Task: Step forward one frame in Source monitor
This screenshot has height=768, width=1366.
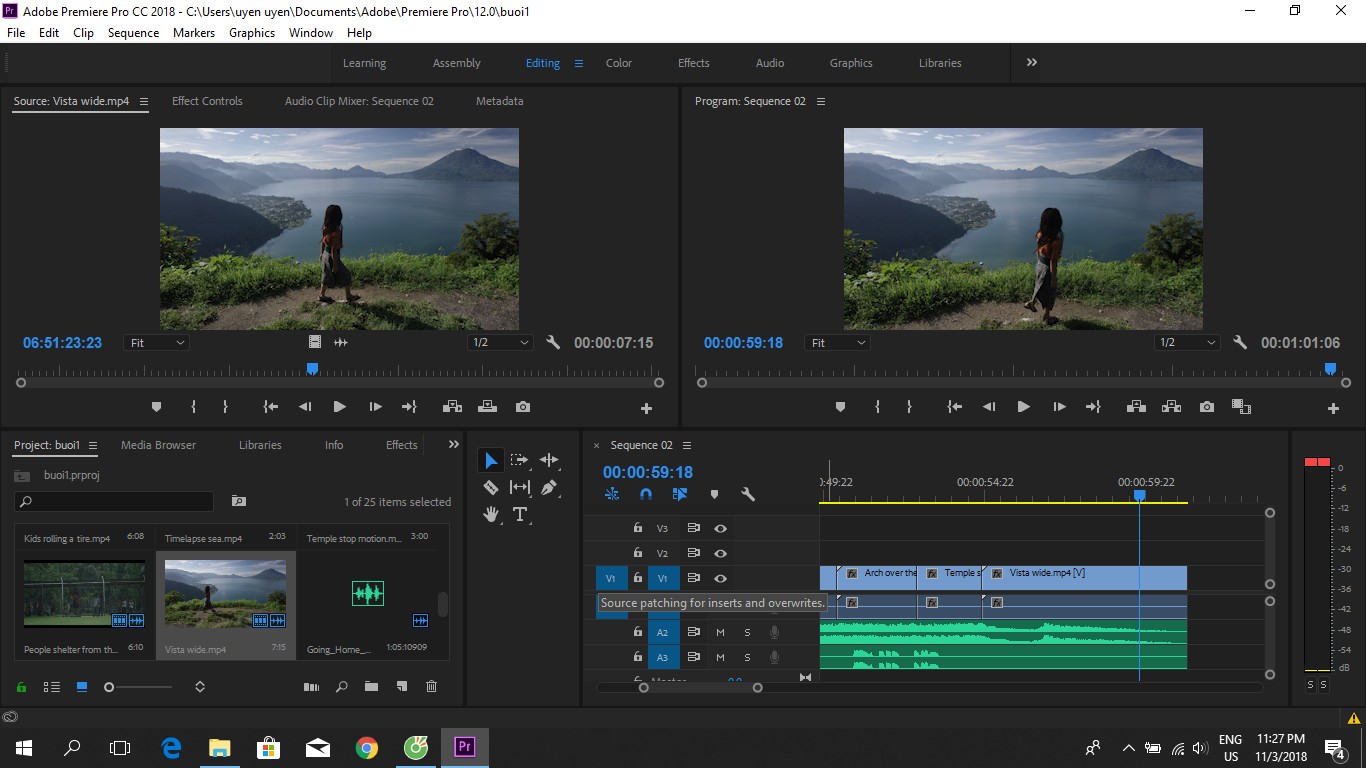Action: (375, 407)
